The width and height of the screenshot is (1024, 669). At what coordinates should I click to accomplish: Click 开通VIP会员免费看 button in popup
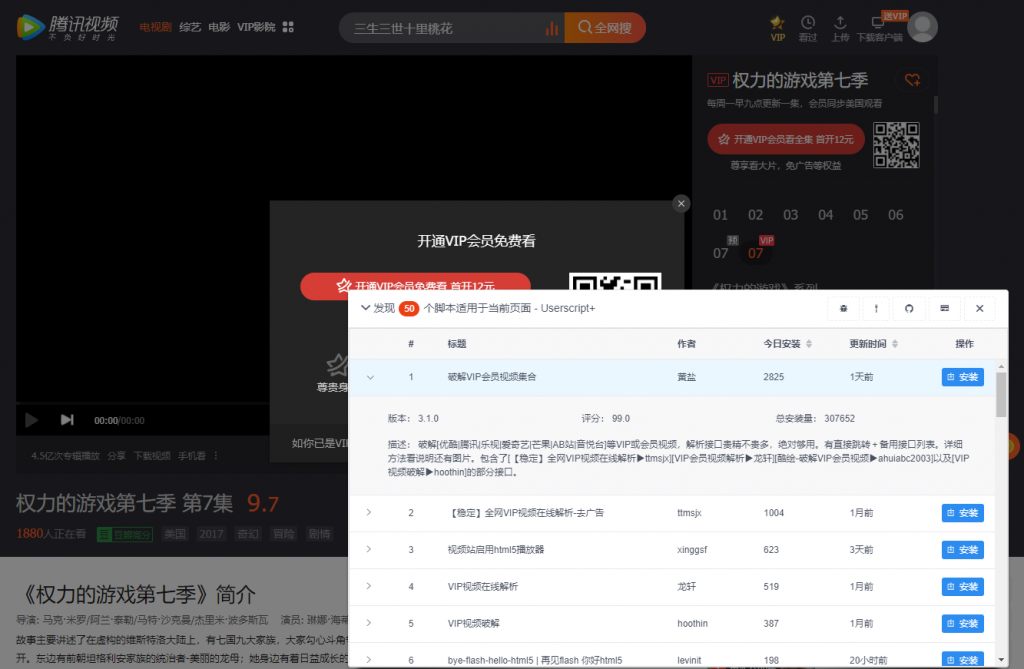click(415, 286)
